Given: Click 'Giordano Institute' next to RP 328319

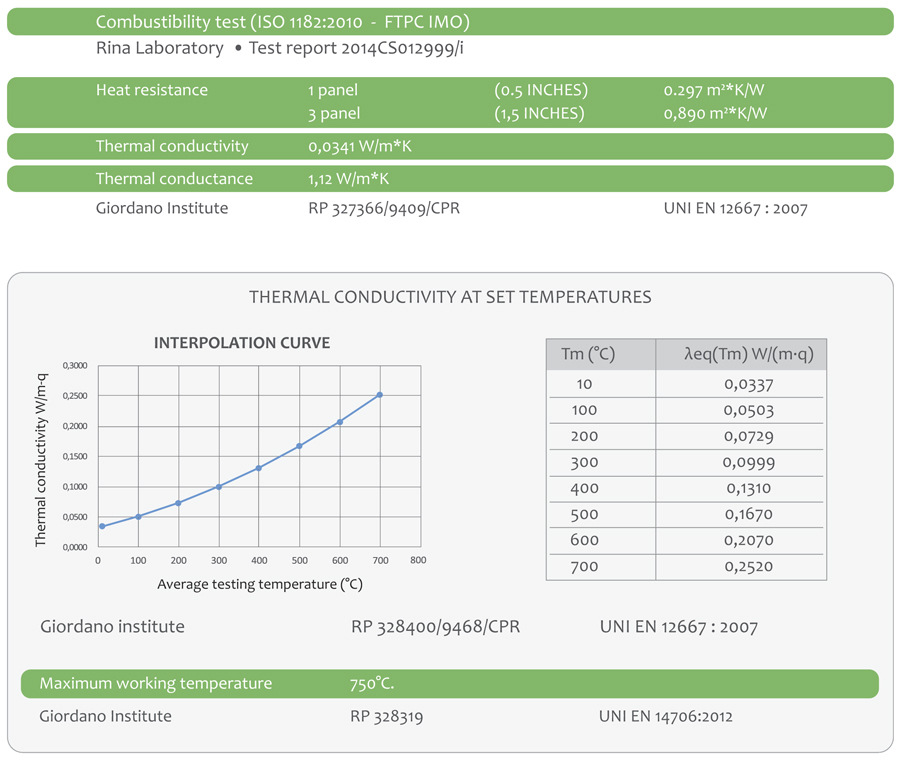Looking at the screenshot, I should [x=105, y=717].
